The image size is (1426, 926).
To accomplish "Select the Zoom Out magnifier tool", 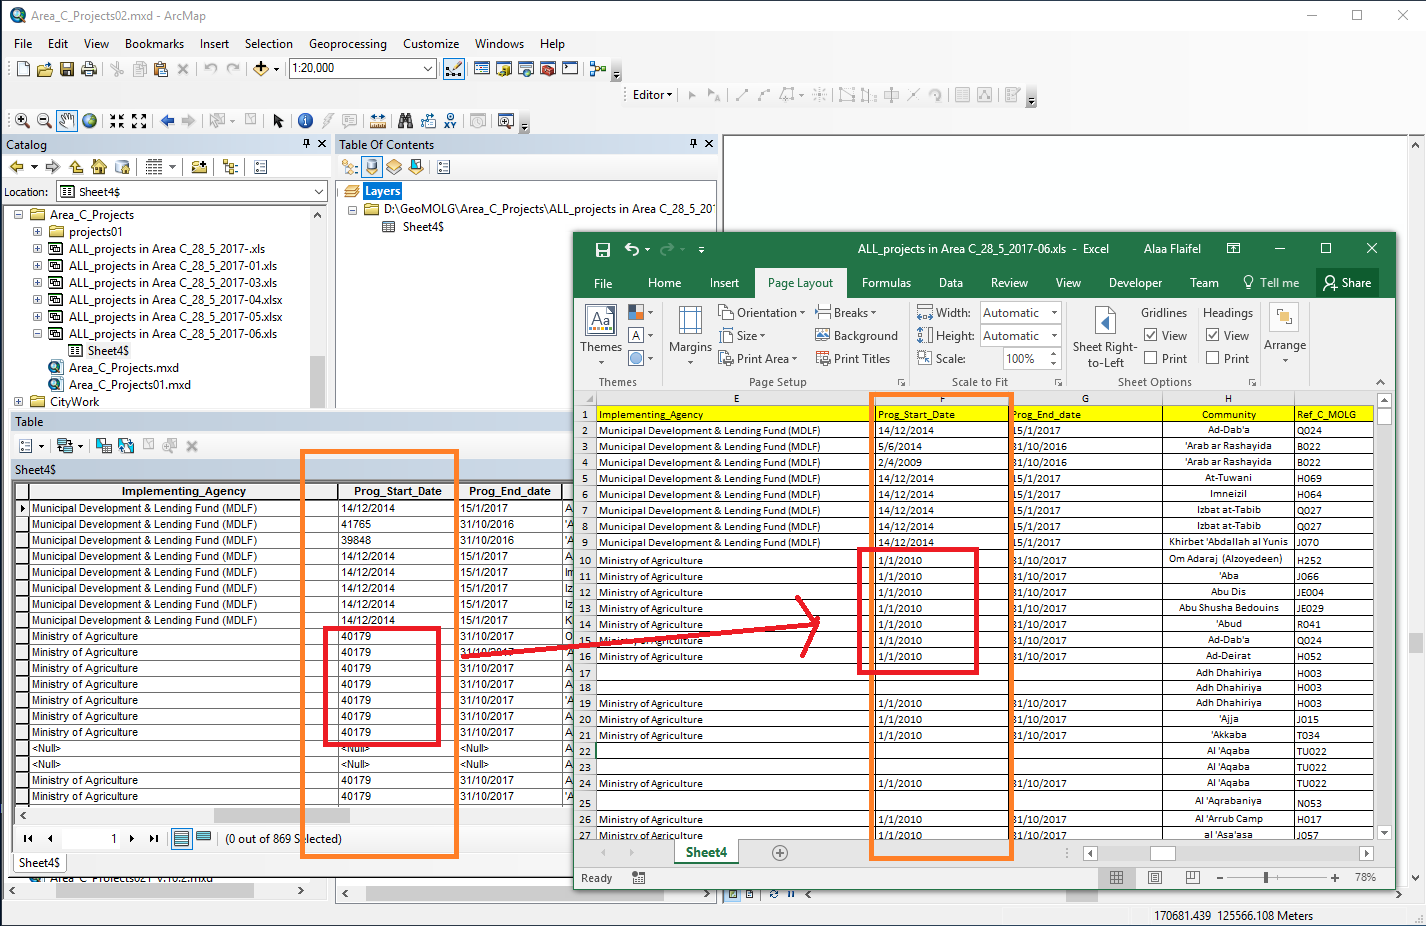I will pos(44,121).
